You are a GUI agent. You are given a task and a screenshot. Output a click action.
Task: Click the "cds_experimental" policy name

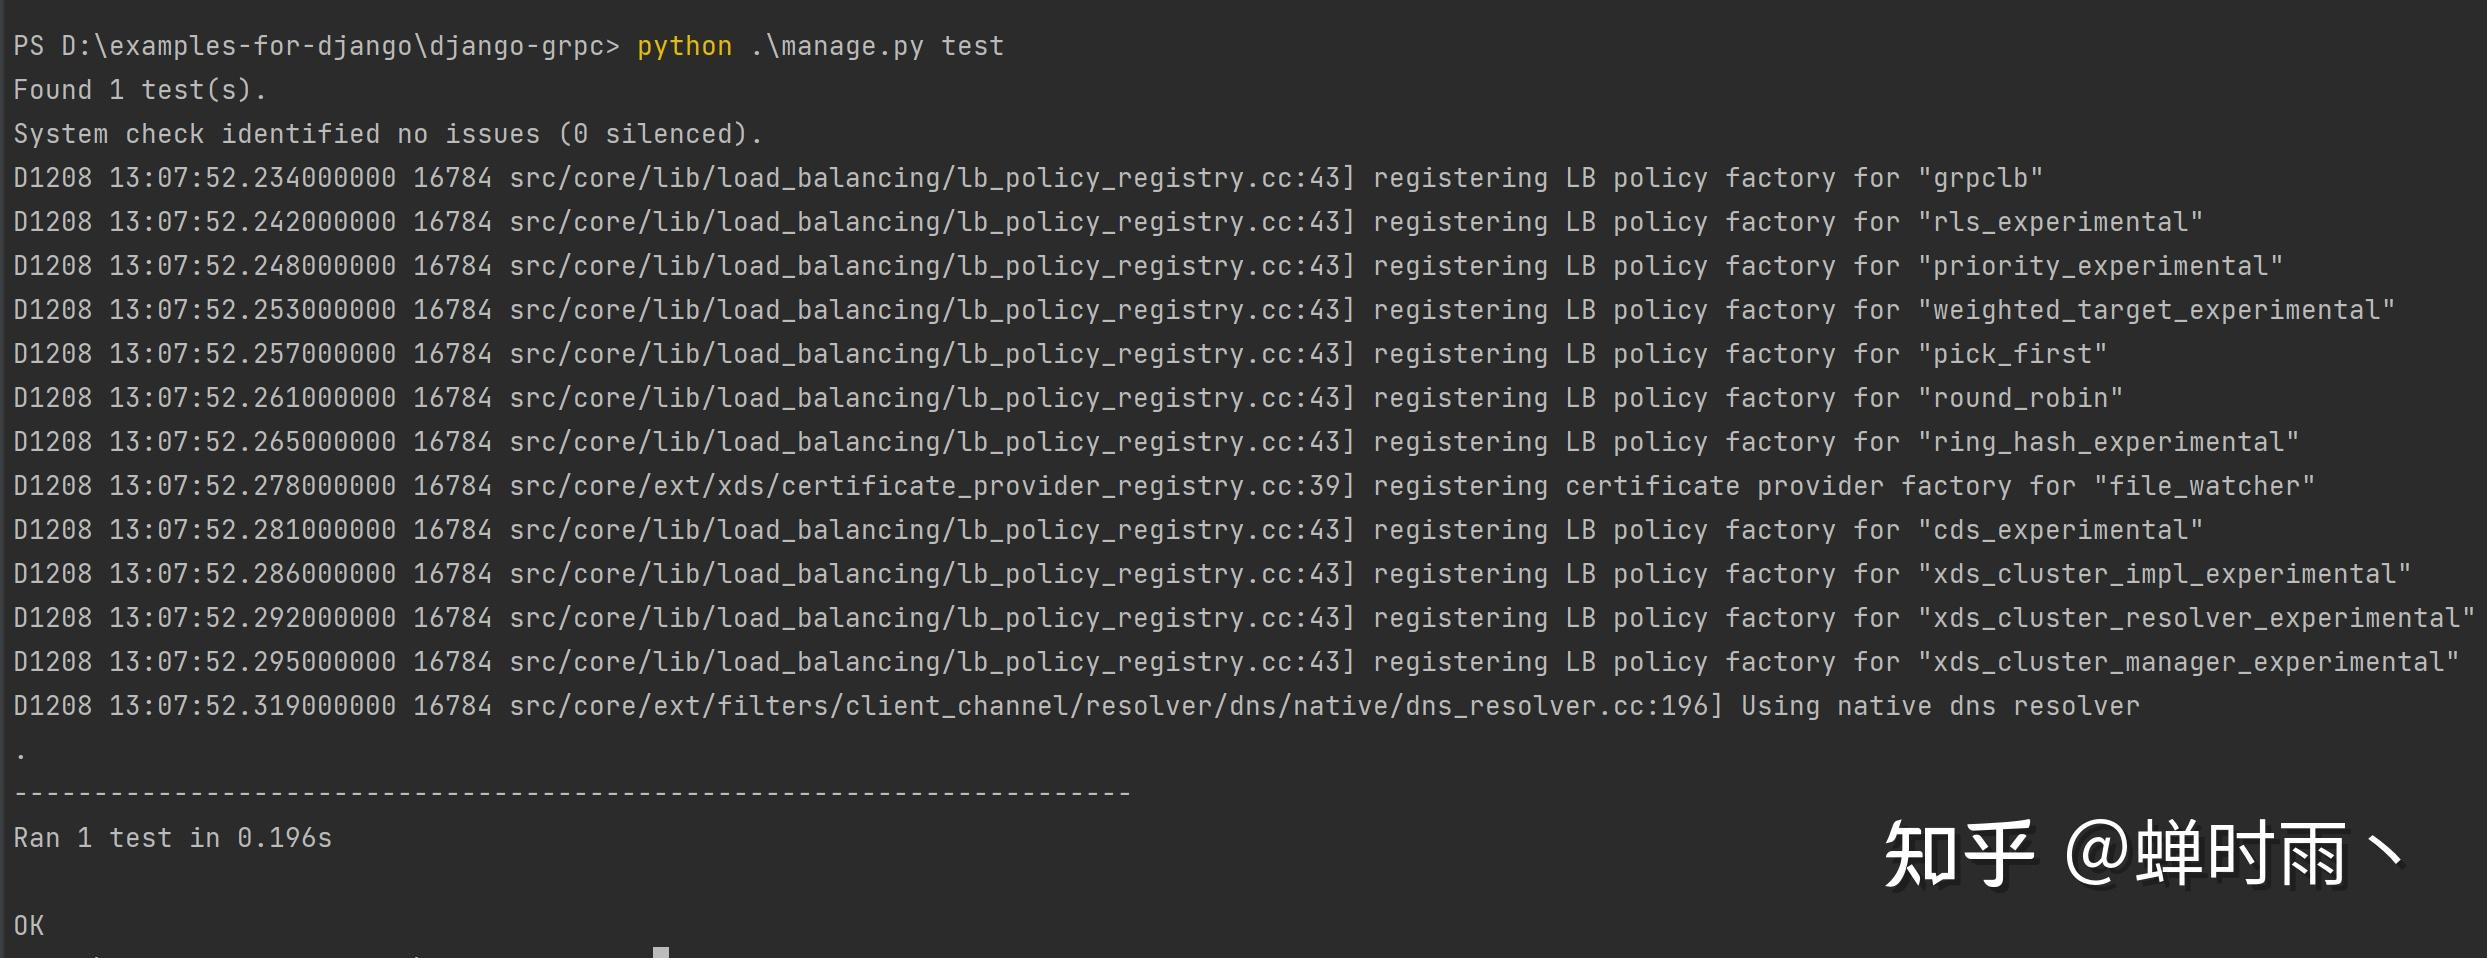point(2060,530)
